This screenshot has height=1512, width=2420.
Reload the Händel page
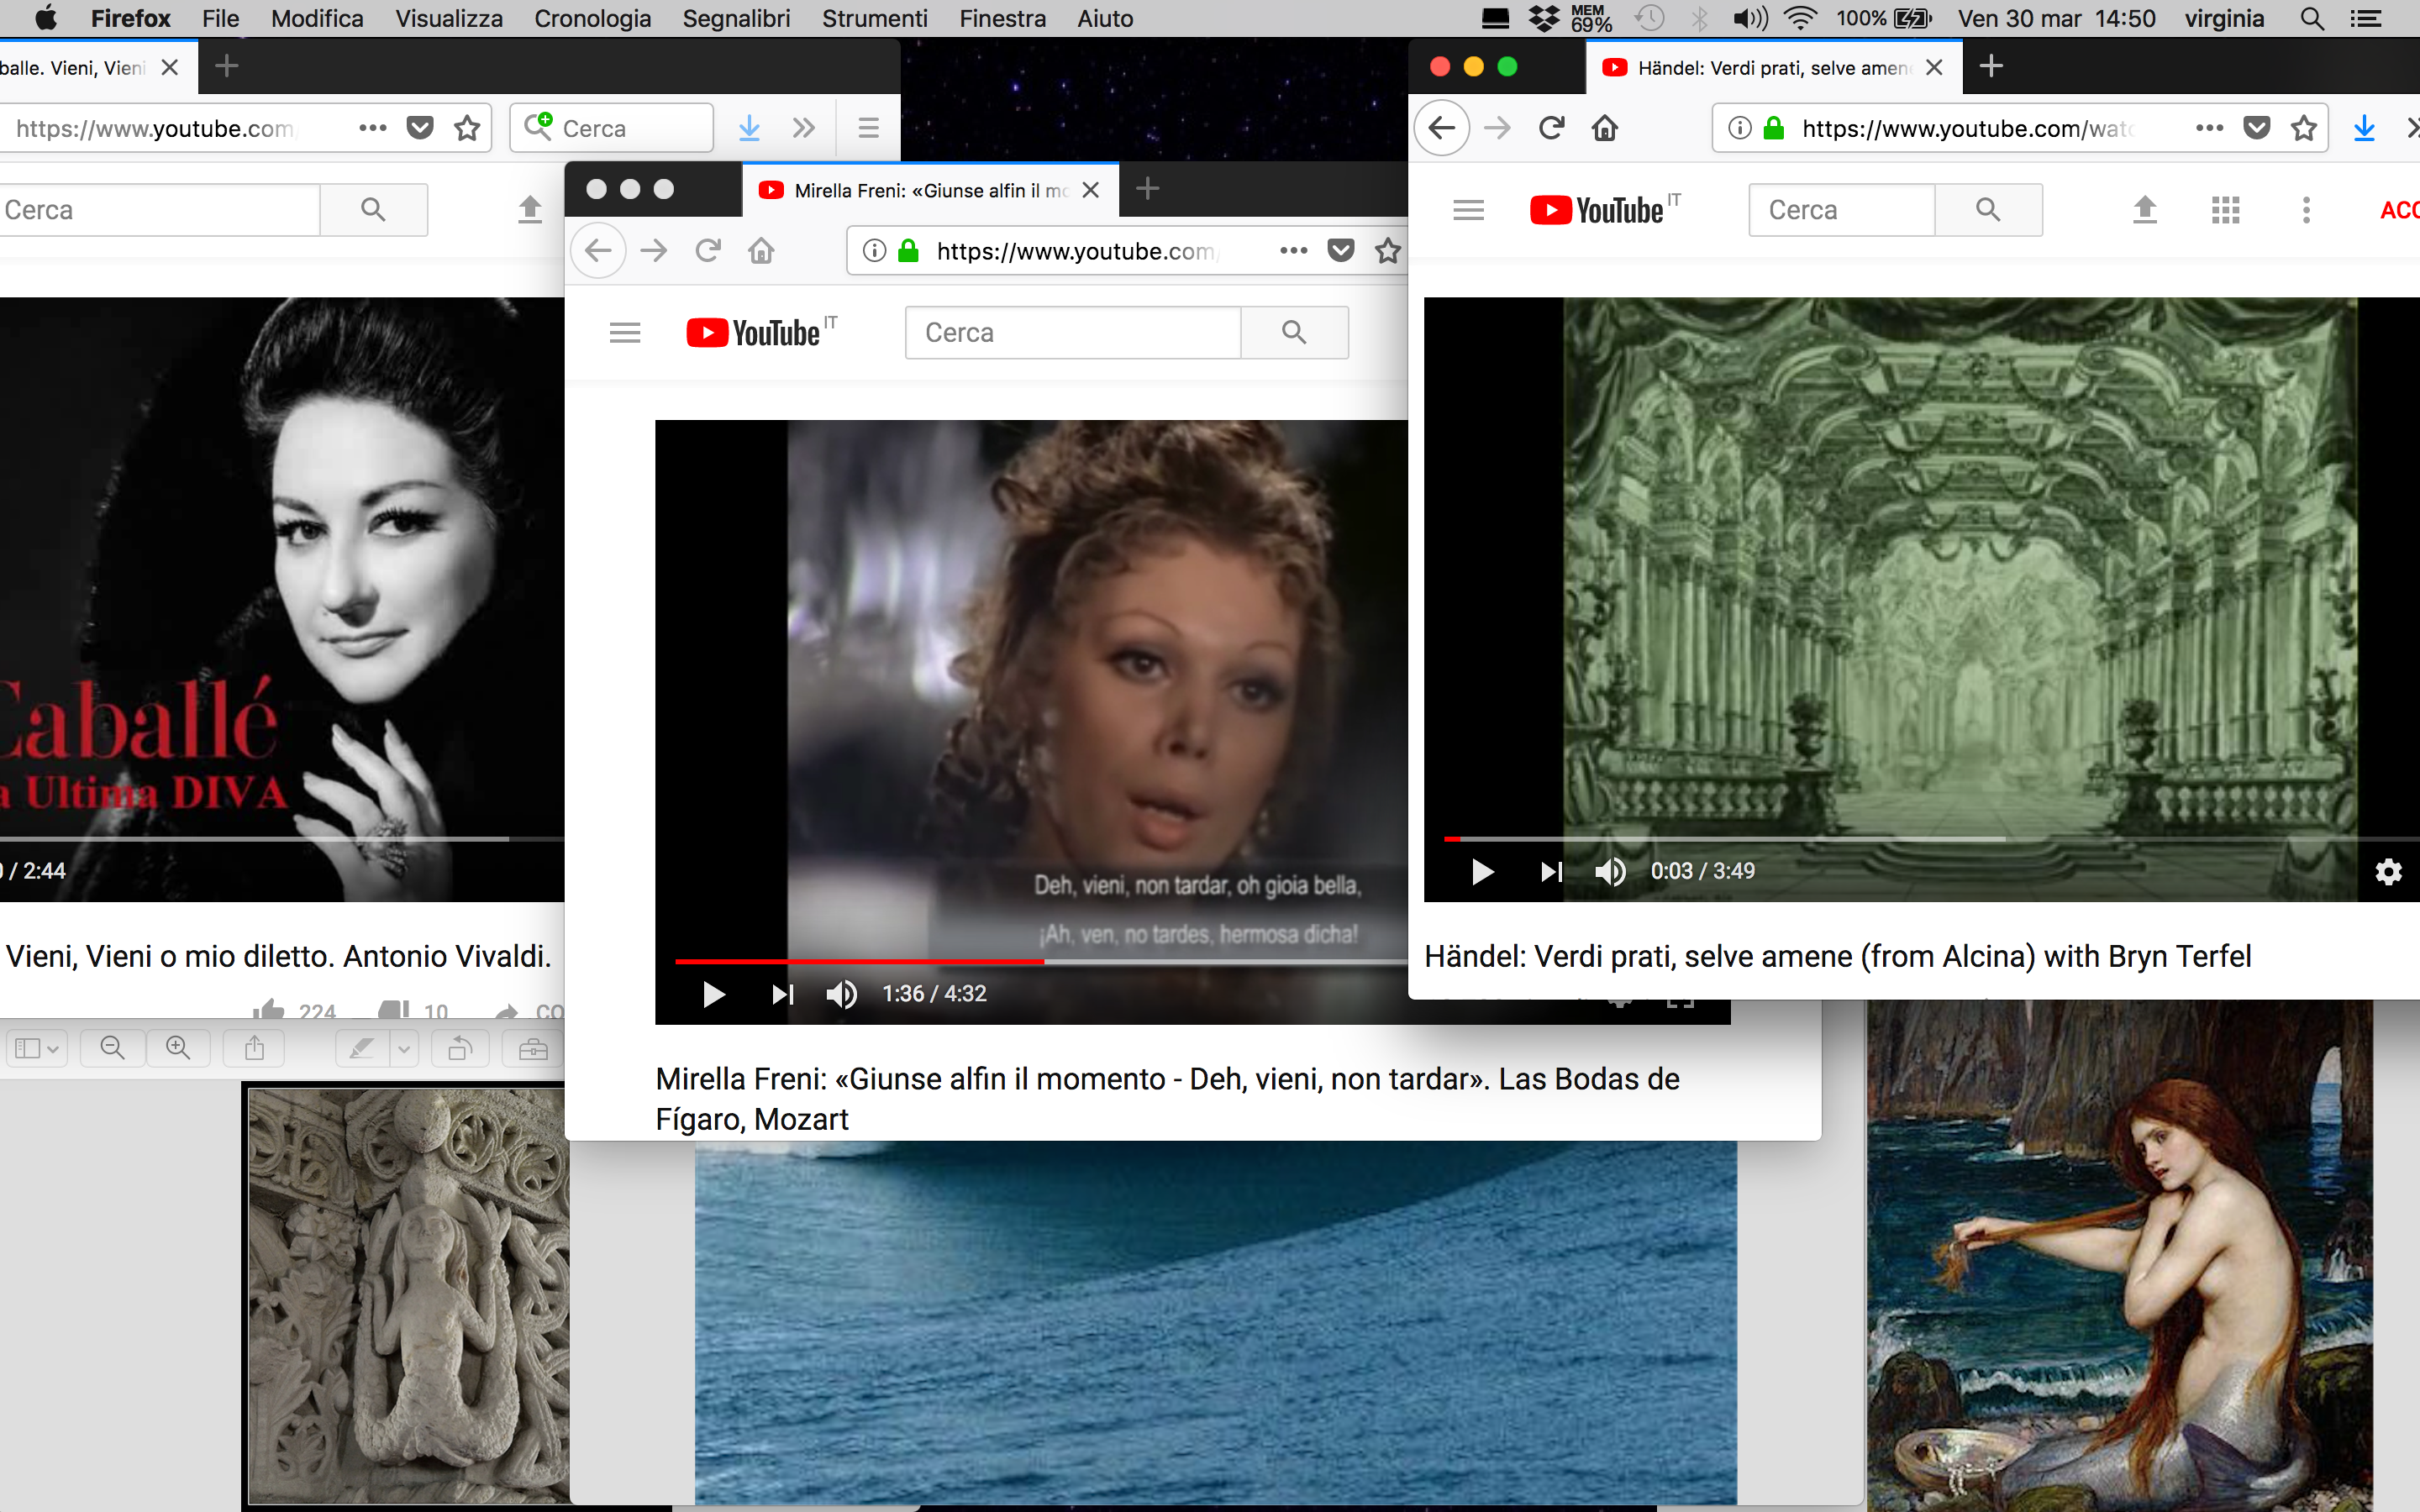click(x=1551, y=128)
